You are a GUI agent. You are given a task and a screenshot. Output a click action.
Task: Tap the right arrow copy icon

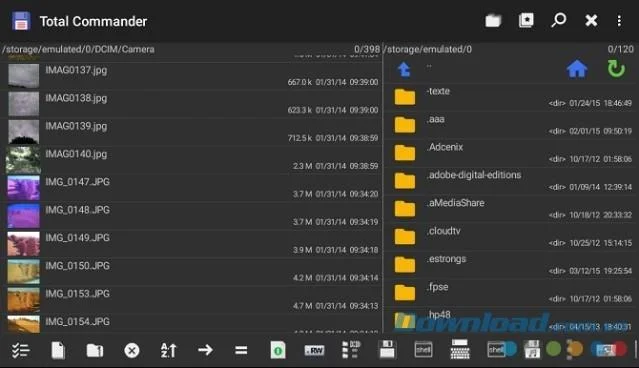(x=205, y=350)
